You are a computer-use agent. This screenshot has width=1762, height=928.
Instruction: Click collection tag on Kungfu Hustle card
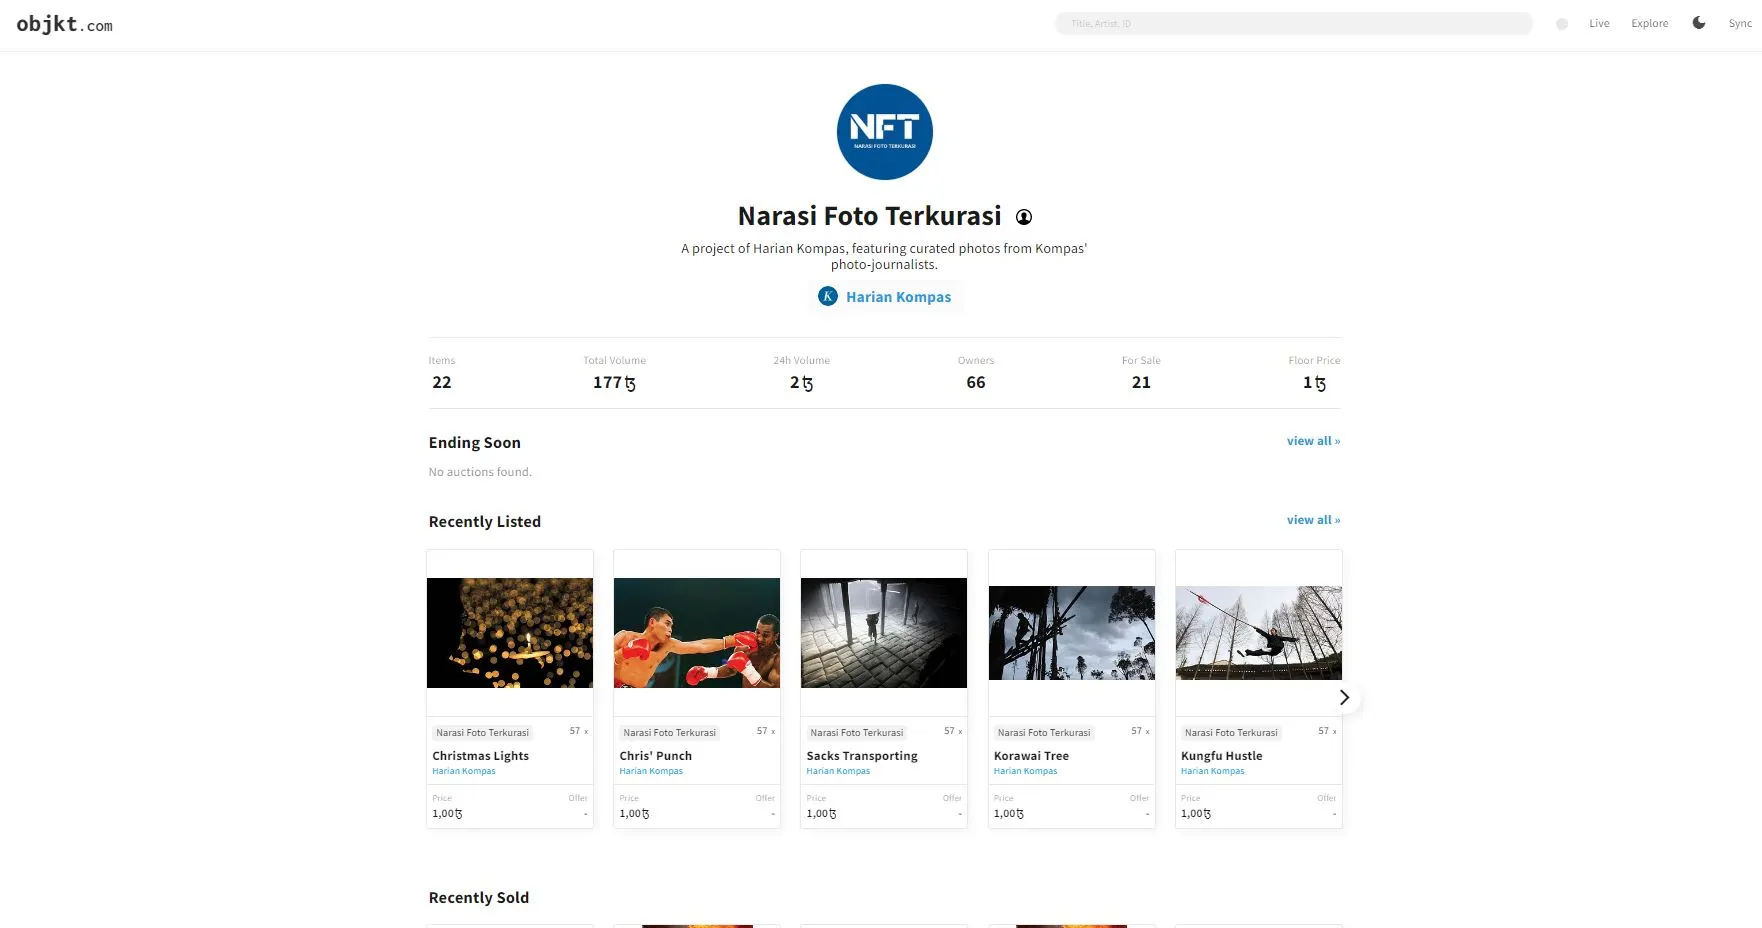point(1231,733)
